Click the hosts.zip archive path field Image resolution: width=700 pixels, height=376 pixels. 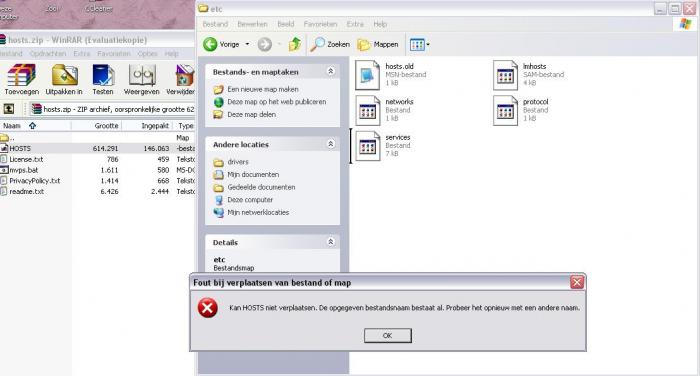click(112, 109)
